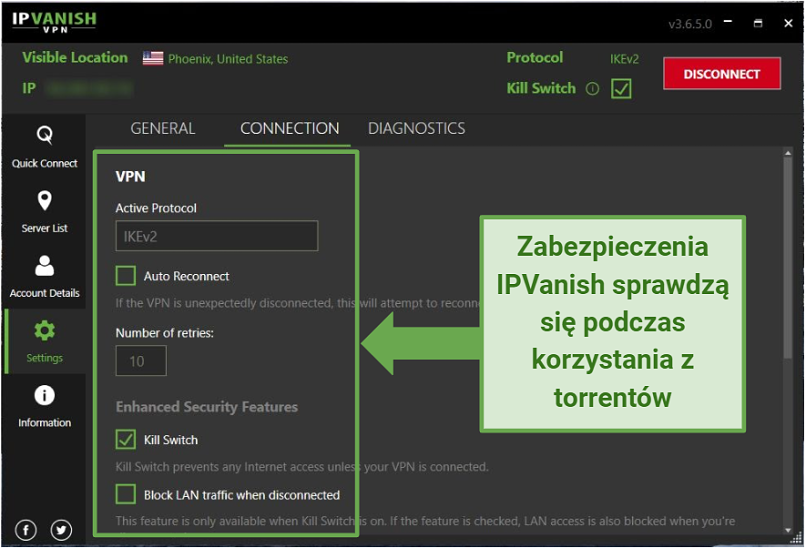The height and width of the screenshot is (548, 806).
Task: Switch to the DIAGNOSTICS tab
Action: (x=416, y=129)
